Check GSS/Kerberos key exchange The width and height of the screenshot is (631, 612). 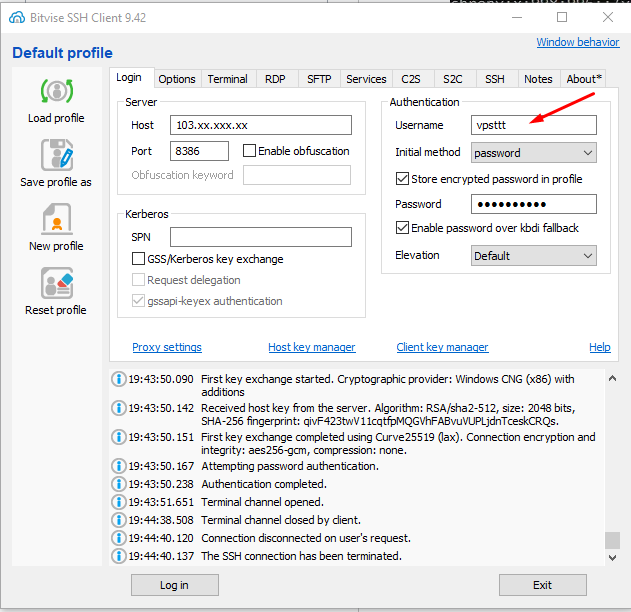(138, 259)
